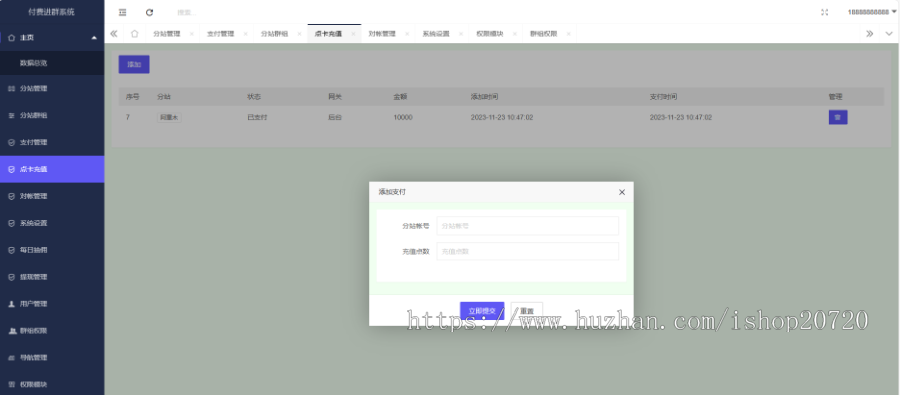Screen dimensions: 900x395
Task: Toggle the sidebar collapse icon in the header
Action: click(122, 12)
